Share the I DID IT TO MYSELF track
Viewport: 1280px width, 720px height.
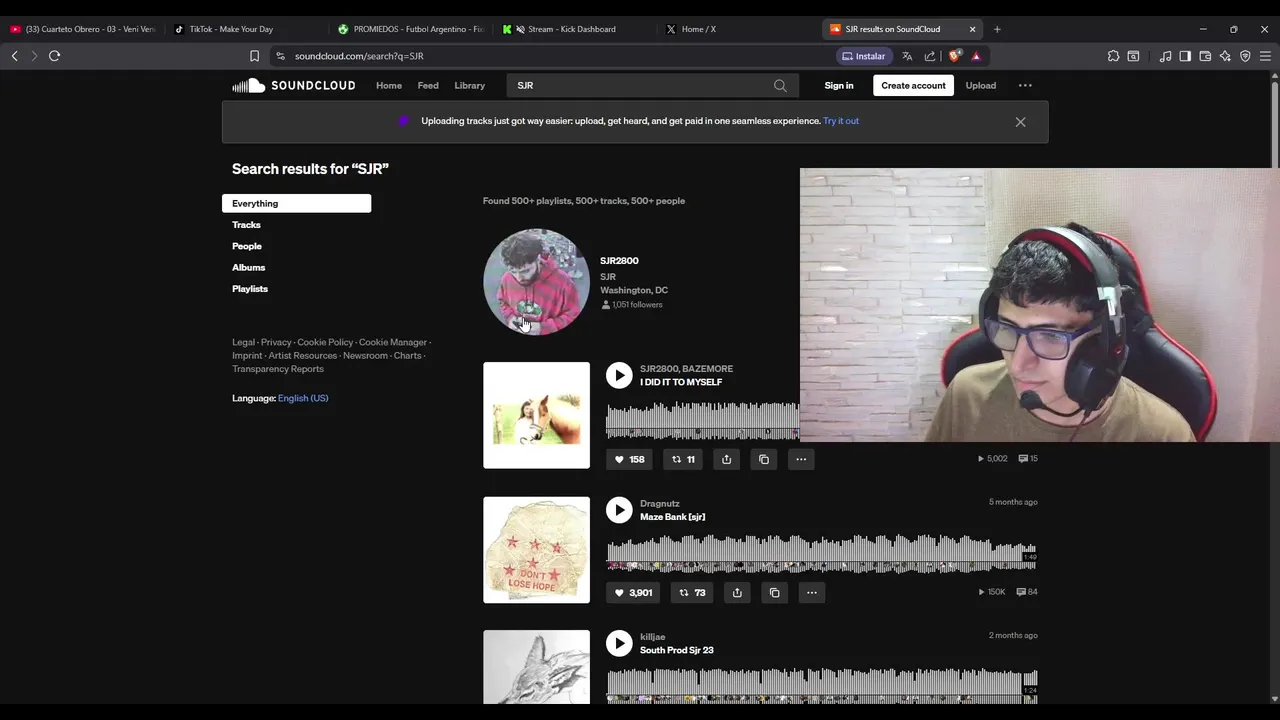point(727,459)
